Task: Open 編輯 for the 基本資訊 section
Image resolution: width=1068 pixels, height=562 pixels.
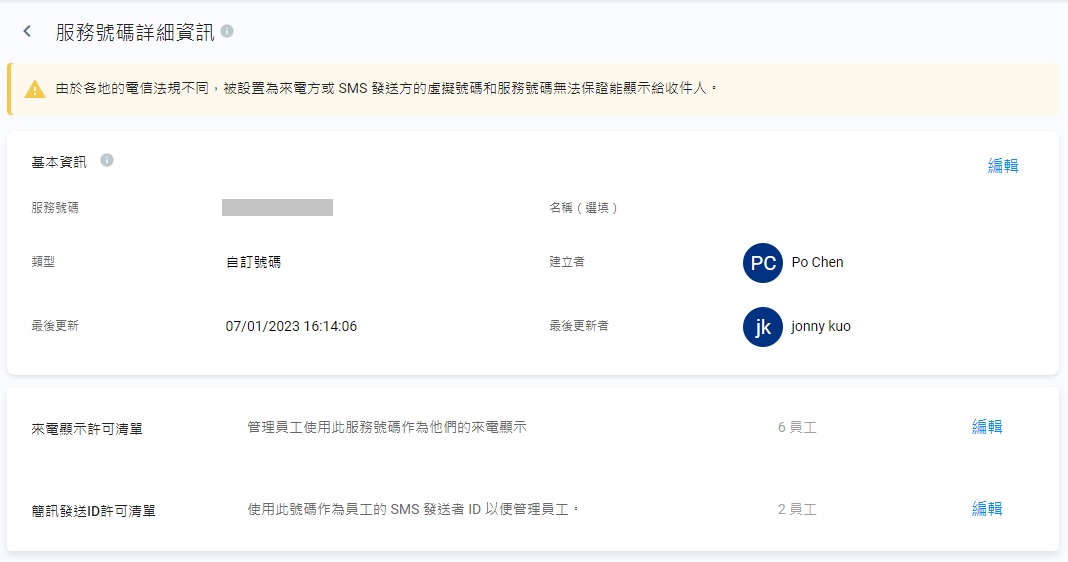Action: 1002,166
